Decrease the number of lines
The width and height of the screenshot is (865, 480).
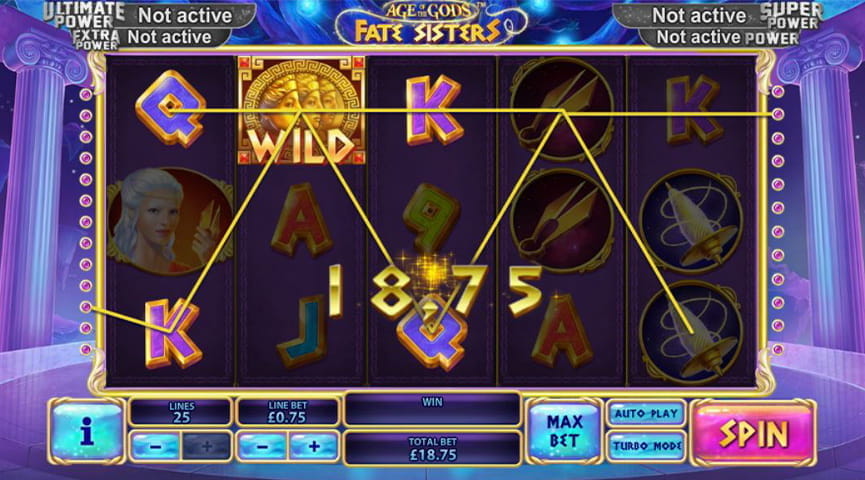click(x=156, y=446)
